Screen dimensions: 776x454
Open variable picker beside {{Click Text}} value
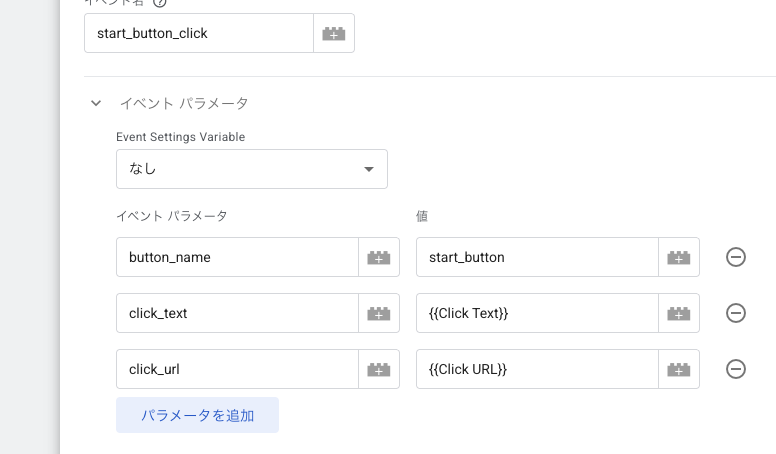(679, 313)
